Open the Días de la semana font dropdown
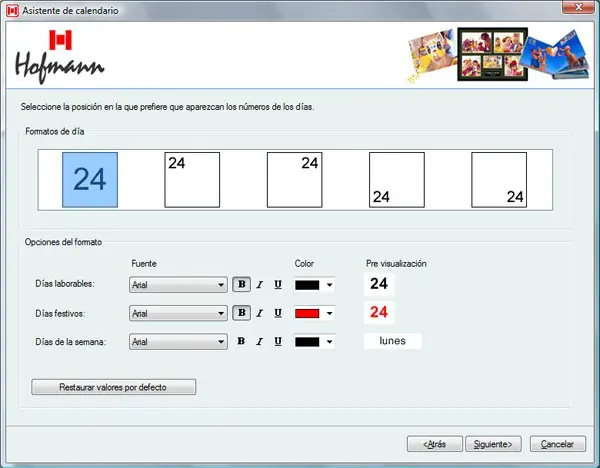This screenshot has height=468, width=600. [x=178, y=342]
